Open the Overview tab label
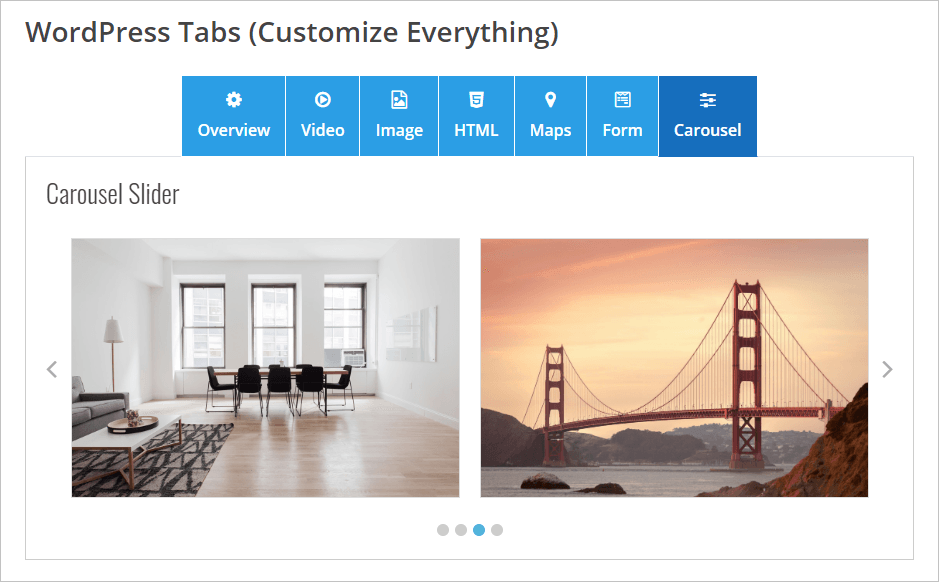 pyautogui.click(x=234, y=130)
